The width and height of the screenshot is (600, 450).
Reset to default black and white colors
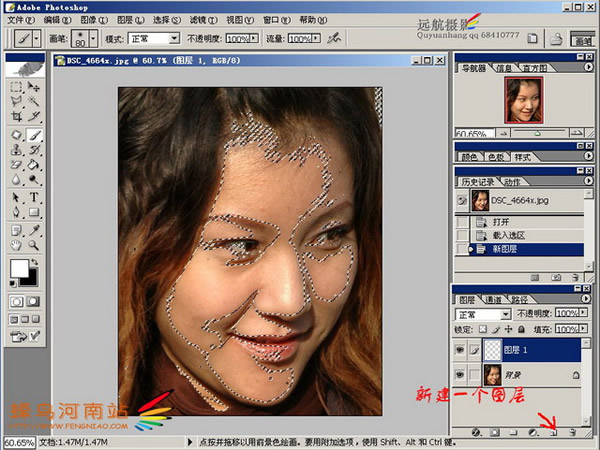[x=13, y=284]
